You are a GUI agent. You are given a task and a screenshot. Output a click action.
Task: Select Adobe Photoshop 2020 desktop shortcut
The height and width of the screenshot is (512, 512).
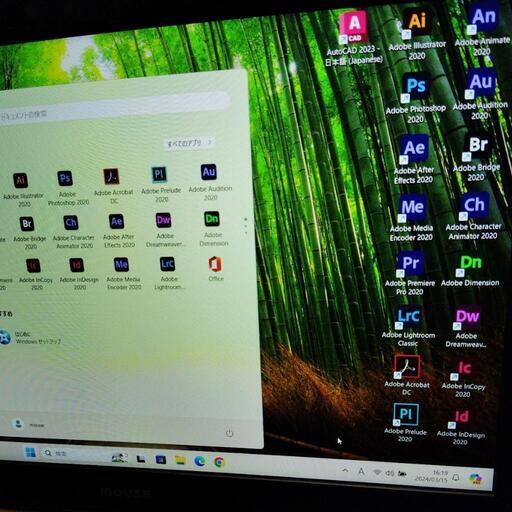coord(416,98)
